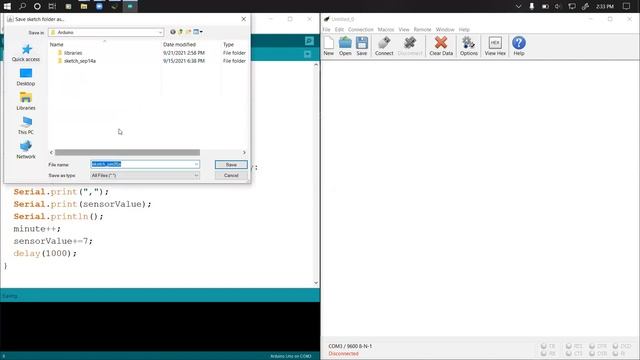
Task: Open Arduino tab menu arrow below serial monitor
Action: (307, 54)
